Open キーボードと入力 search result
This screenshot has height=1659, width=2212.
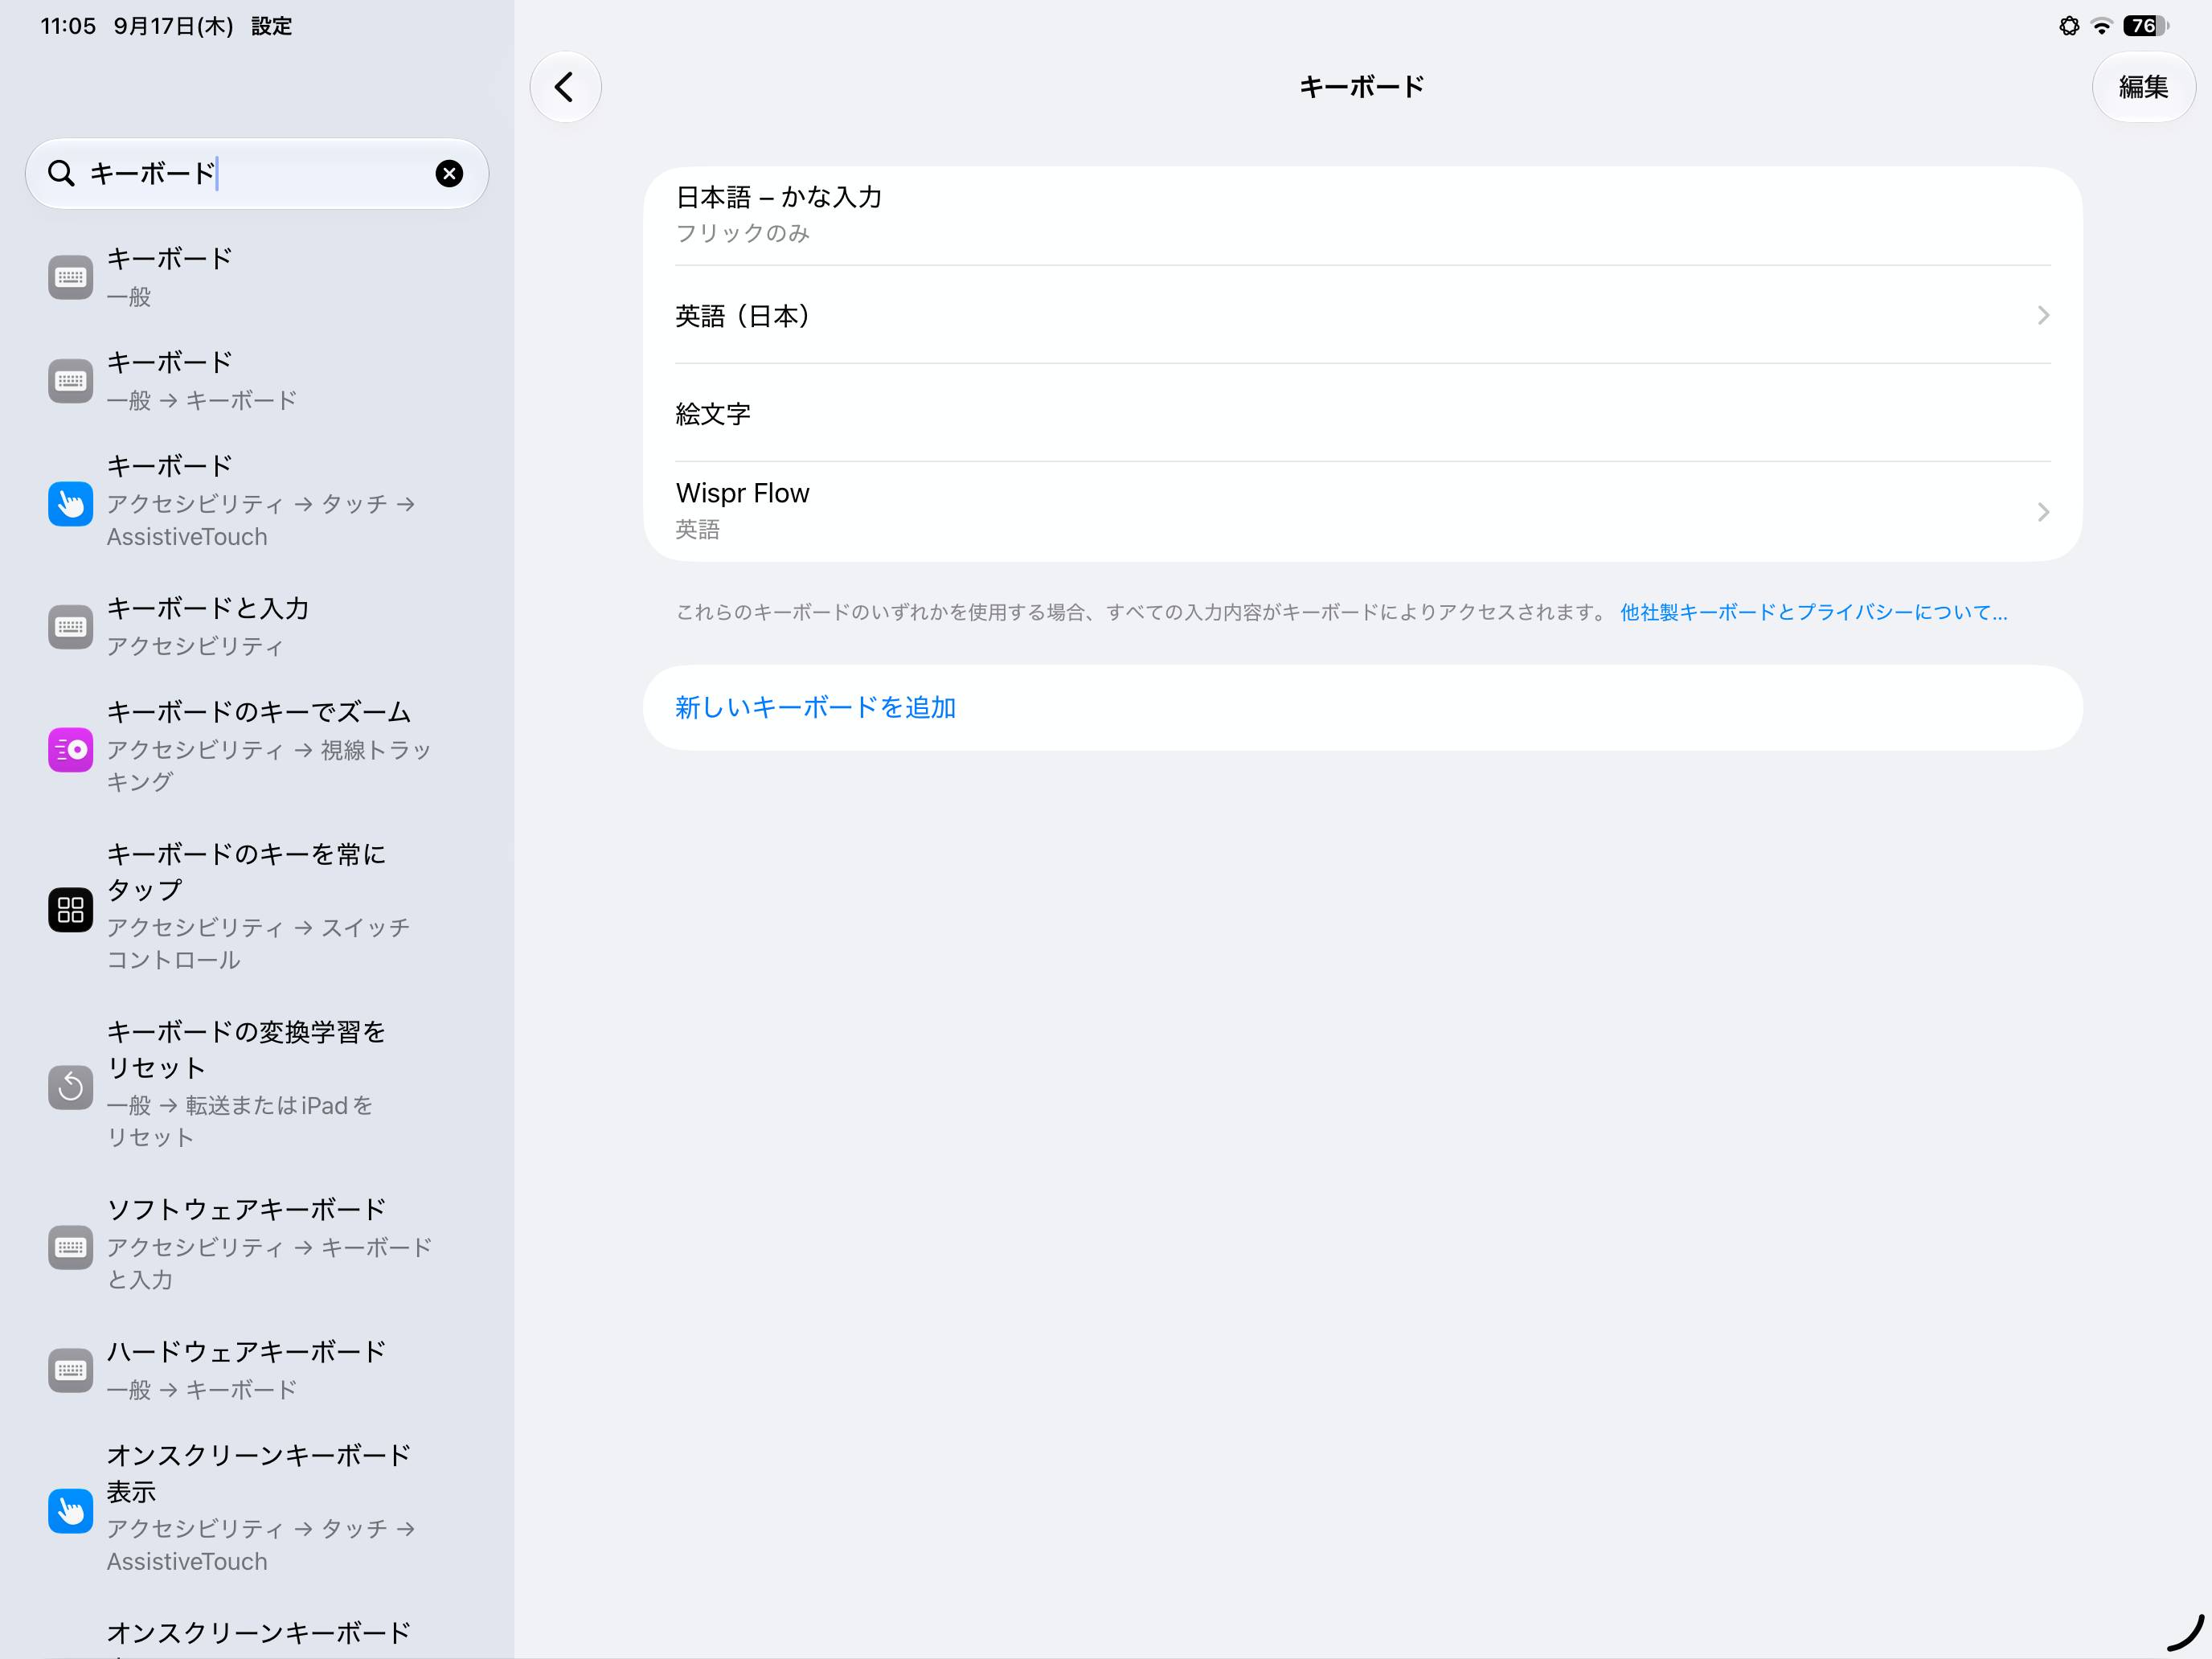tap(257, 627)
